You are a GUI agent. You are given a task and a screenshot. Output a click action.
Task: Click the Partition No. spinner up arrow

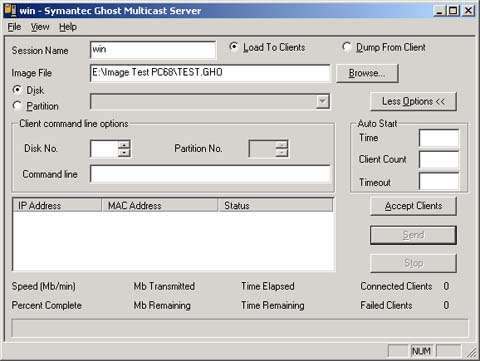coord(282,145)
